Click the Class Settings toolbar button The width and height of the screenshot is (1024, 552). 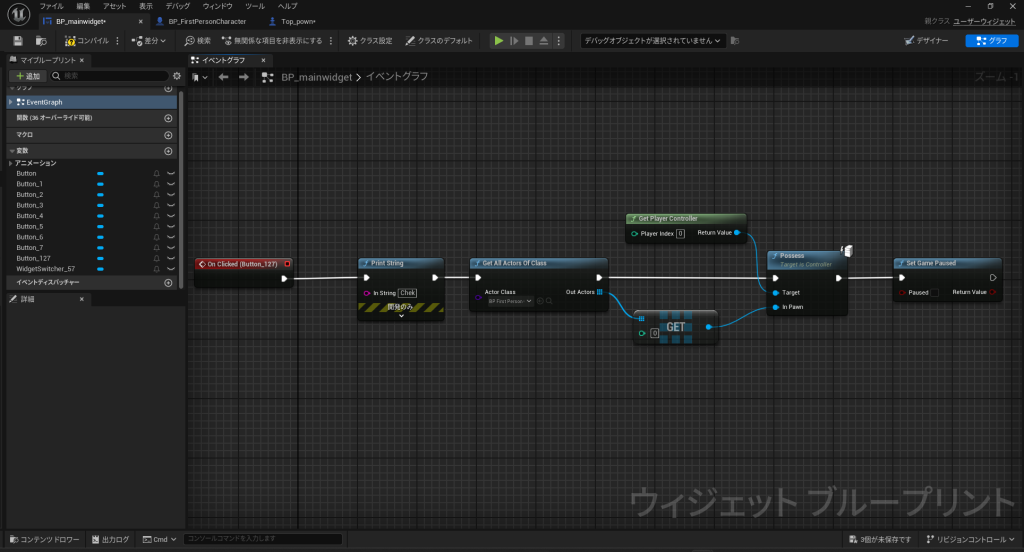[x=369, y=41]
